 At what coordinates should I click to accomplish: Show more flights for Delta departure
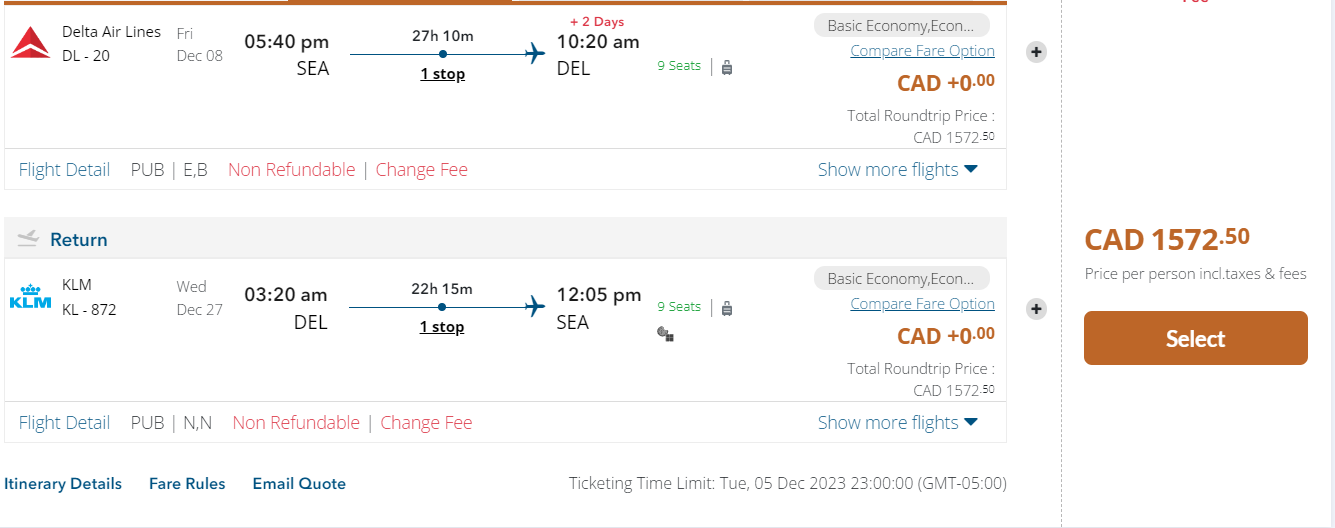pyautogui.click(x=897, y=170)
